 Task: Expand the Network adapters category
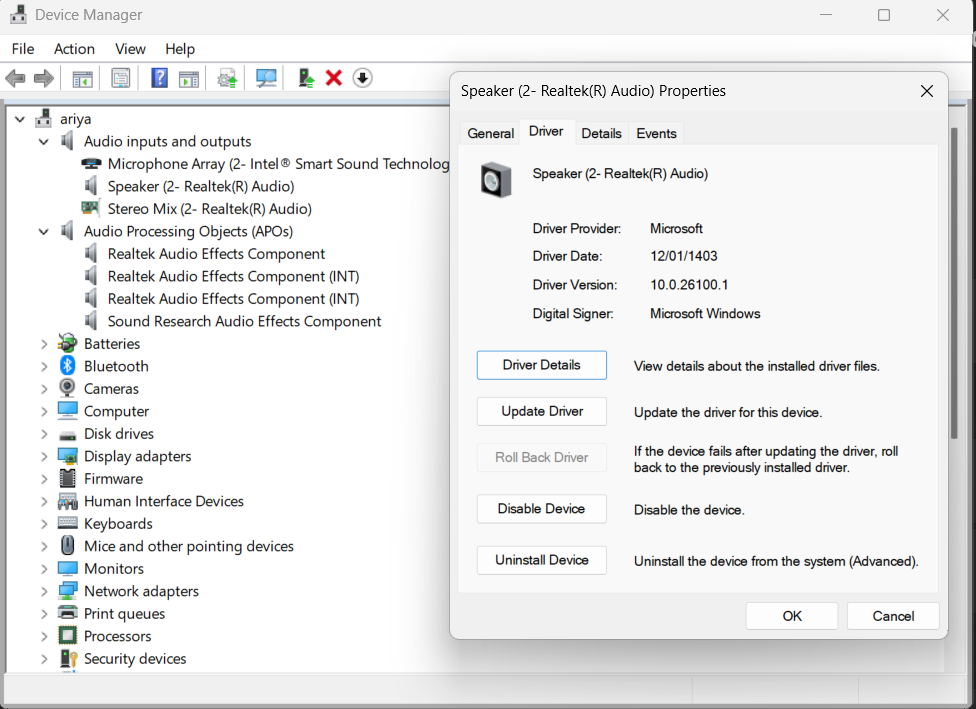click(x=44, y=591)
